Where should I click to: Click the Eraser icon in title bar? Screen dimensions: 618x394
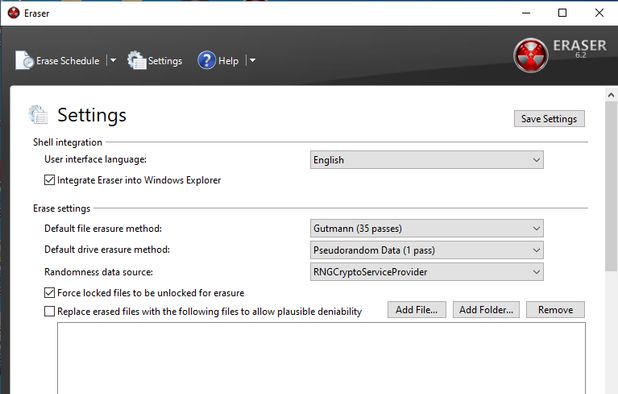tap(13, 13)
